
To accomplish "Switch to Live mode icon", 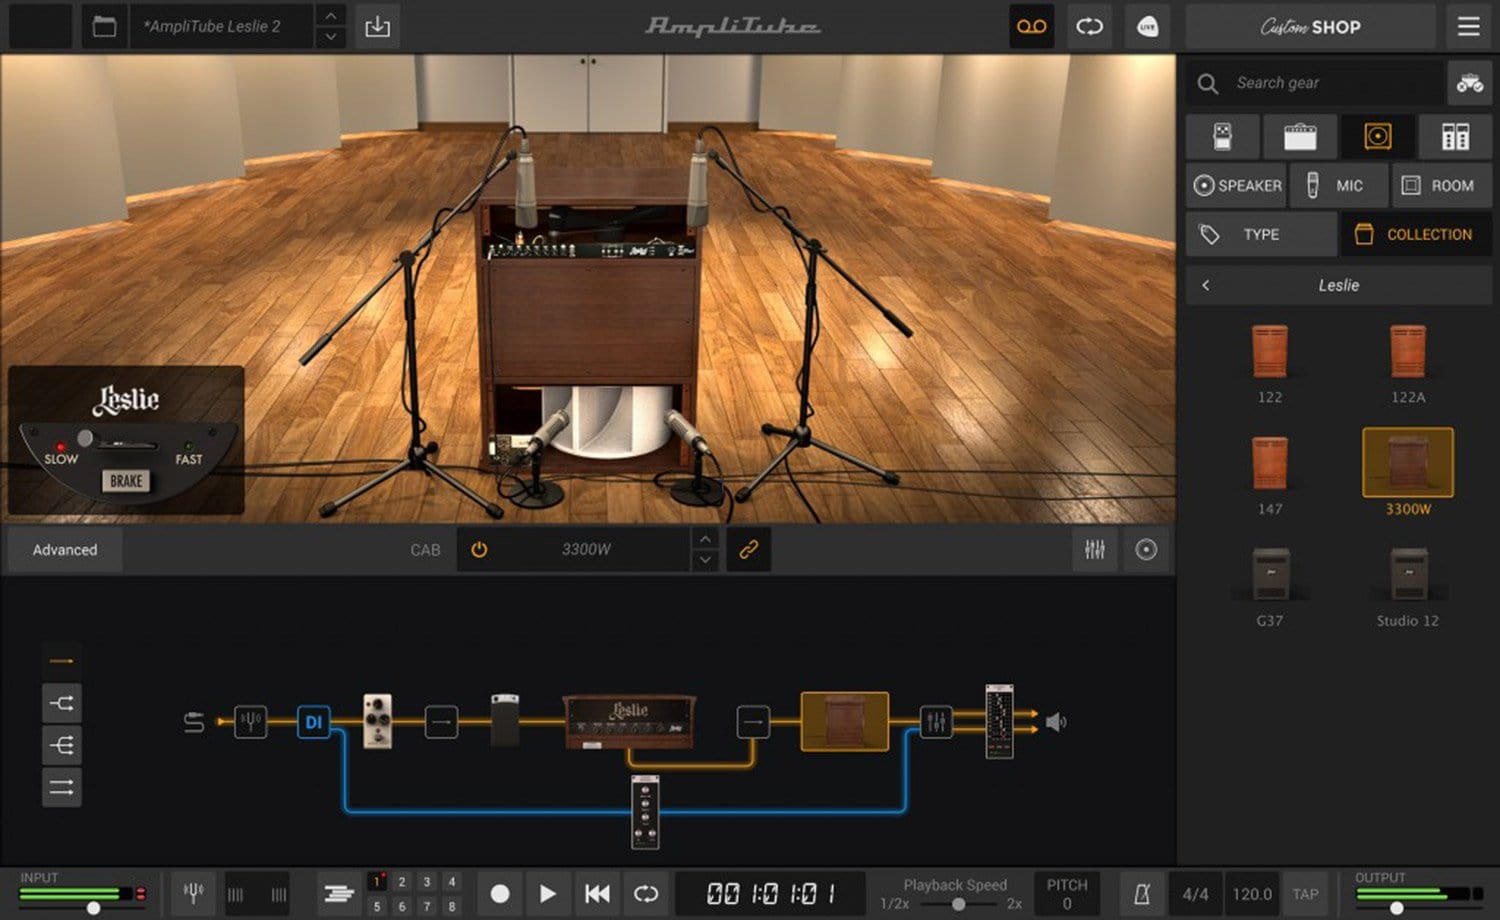I will [1147, 27].
